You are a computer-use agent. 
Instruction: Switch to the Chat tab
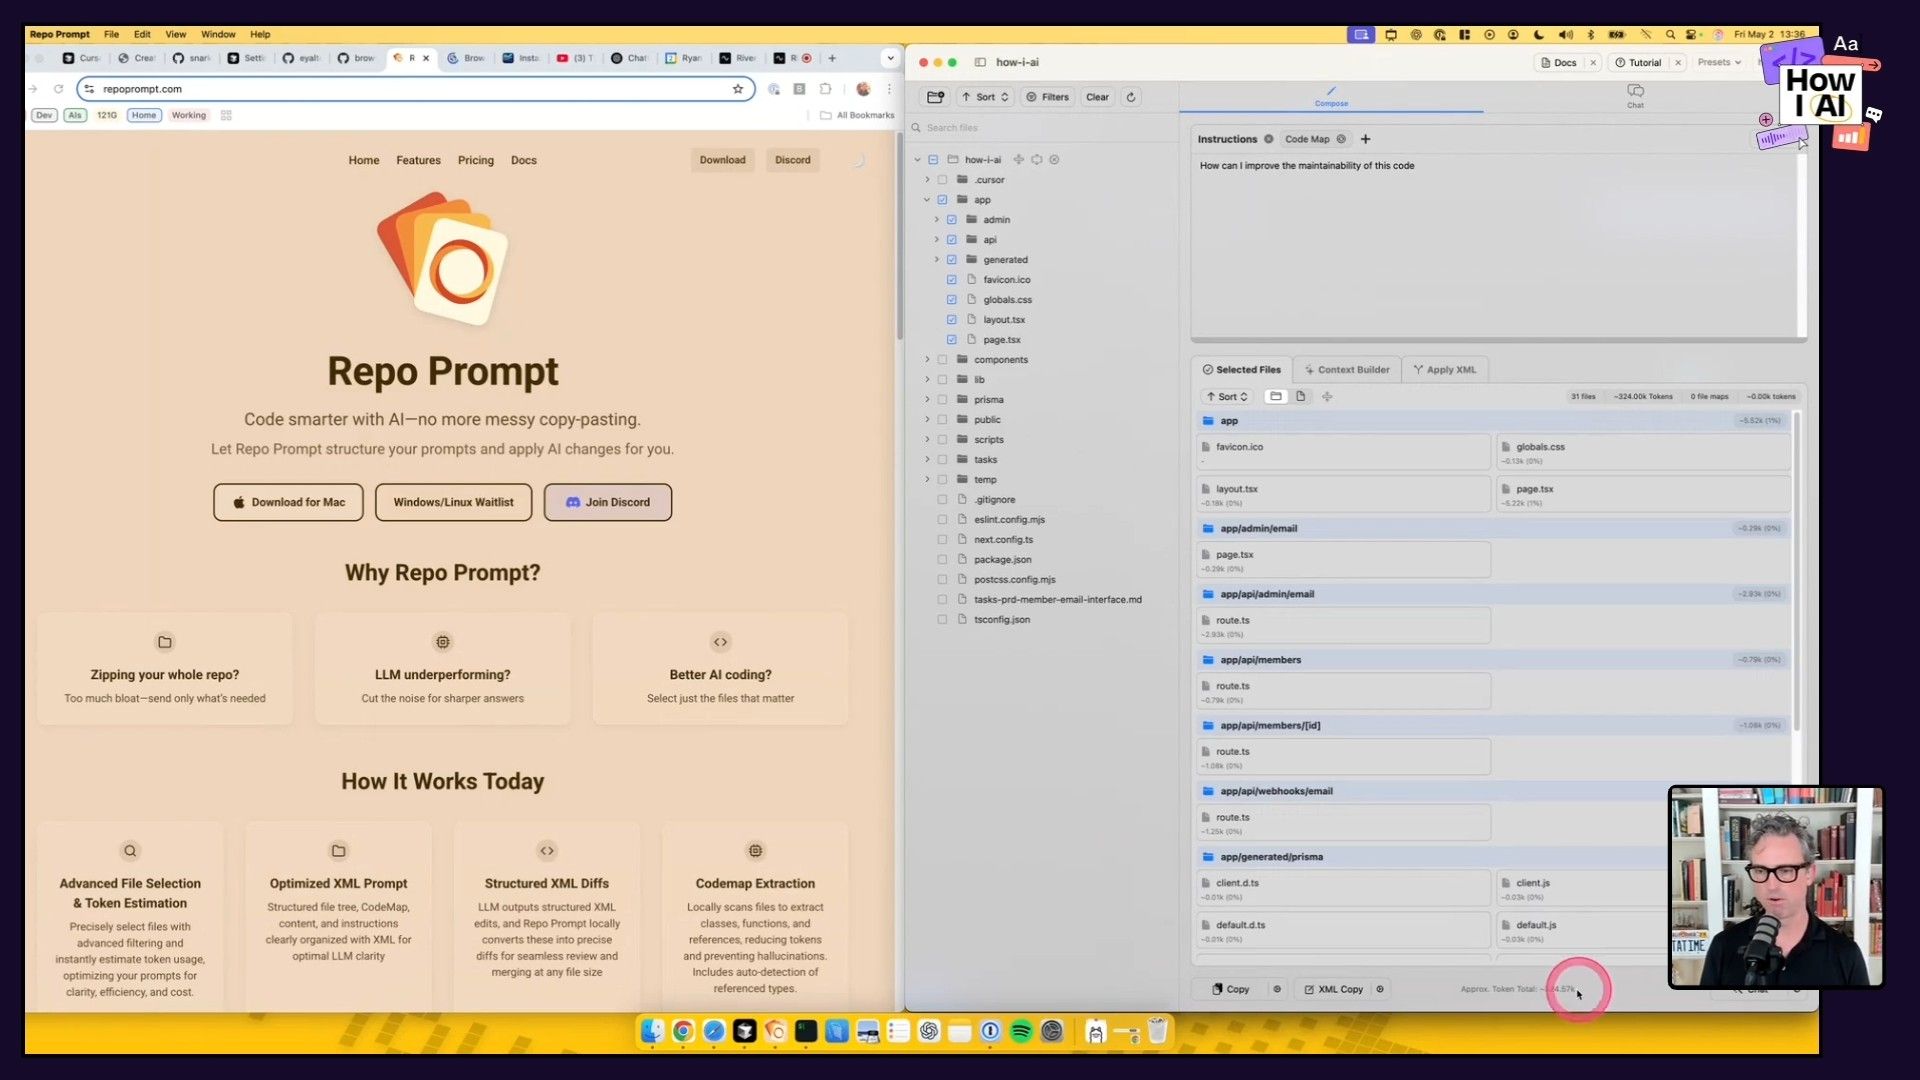pos(1635,96)
